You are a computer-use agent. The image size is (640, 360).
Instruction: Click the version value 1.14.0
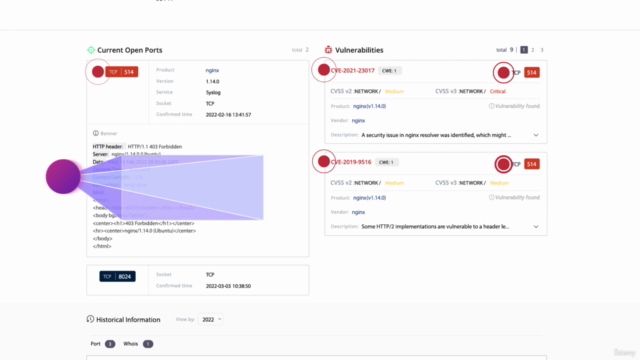point(212,81)
